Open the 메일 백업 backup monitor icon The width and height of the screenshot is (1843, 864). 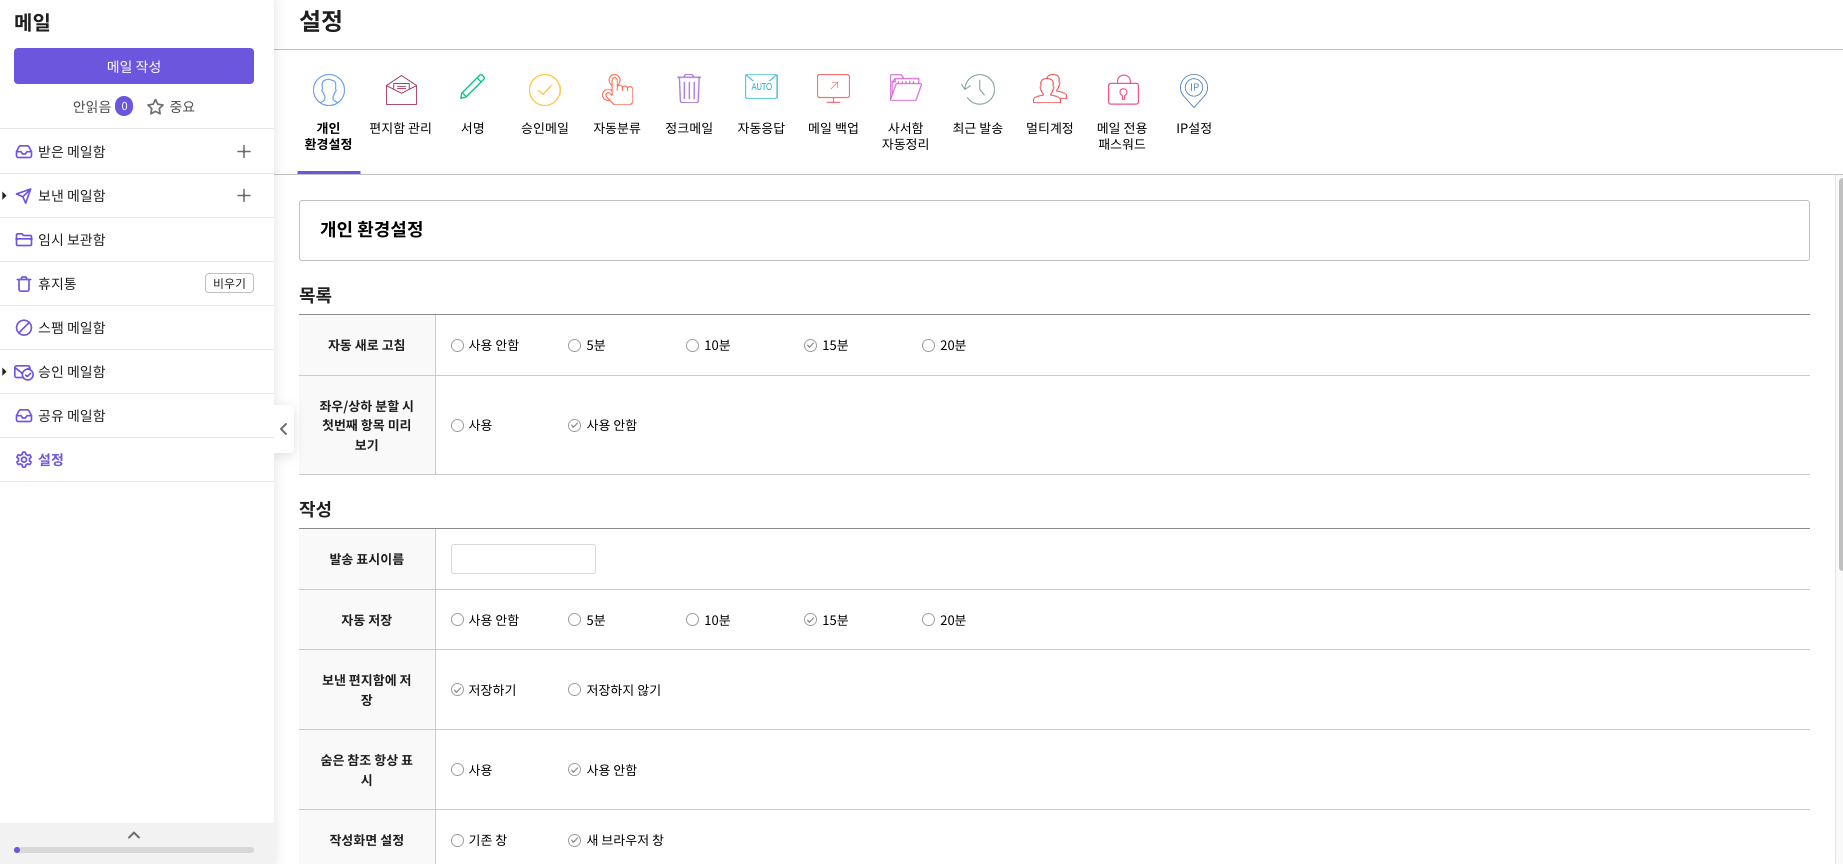point(833,89)
